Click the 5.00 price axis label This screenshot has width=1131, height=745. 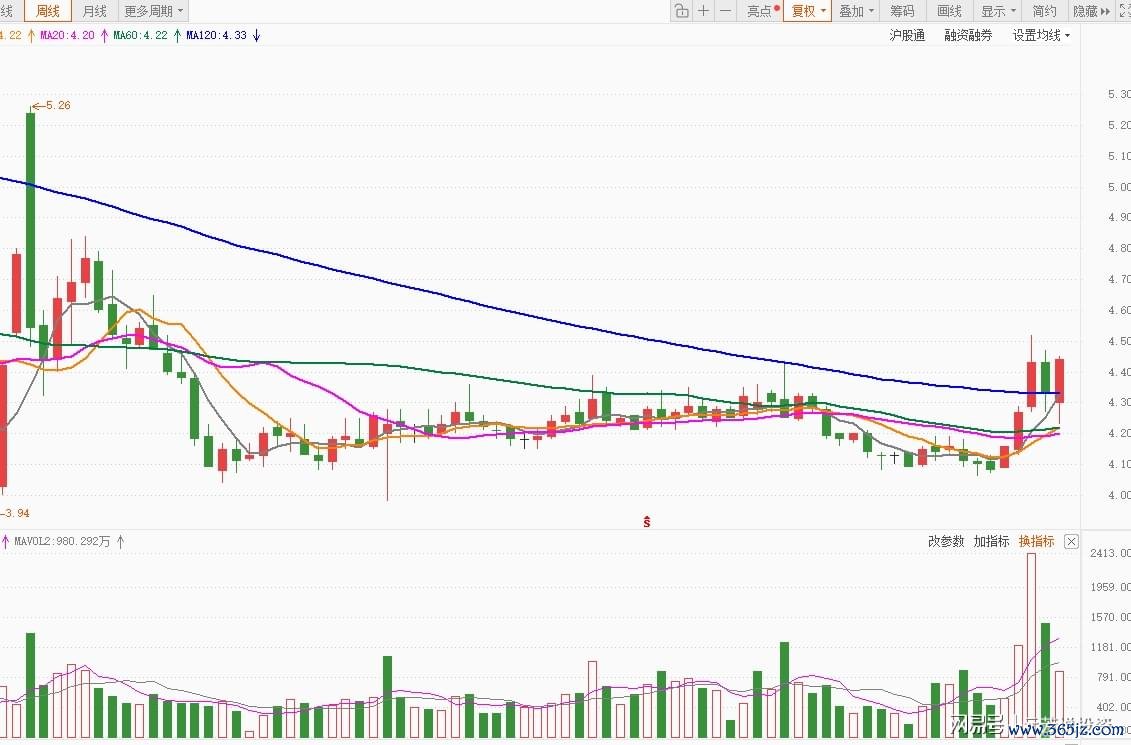click(1119, 187)
